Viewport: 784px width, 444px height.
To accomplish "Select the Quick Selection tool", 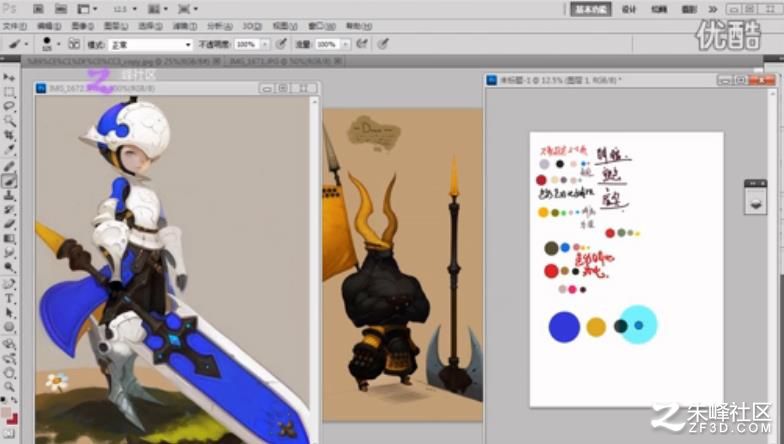I will [9, 120].
